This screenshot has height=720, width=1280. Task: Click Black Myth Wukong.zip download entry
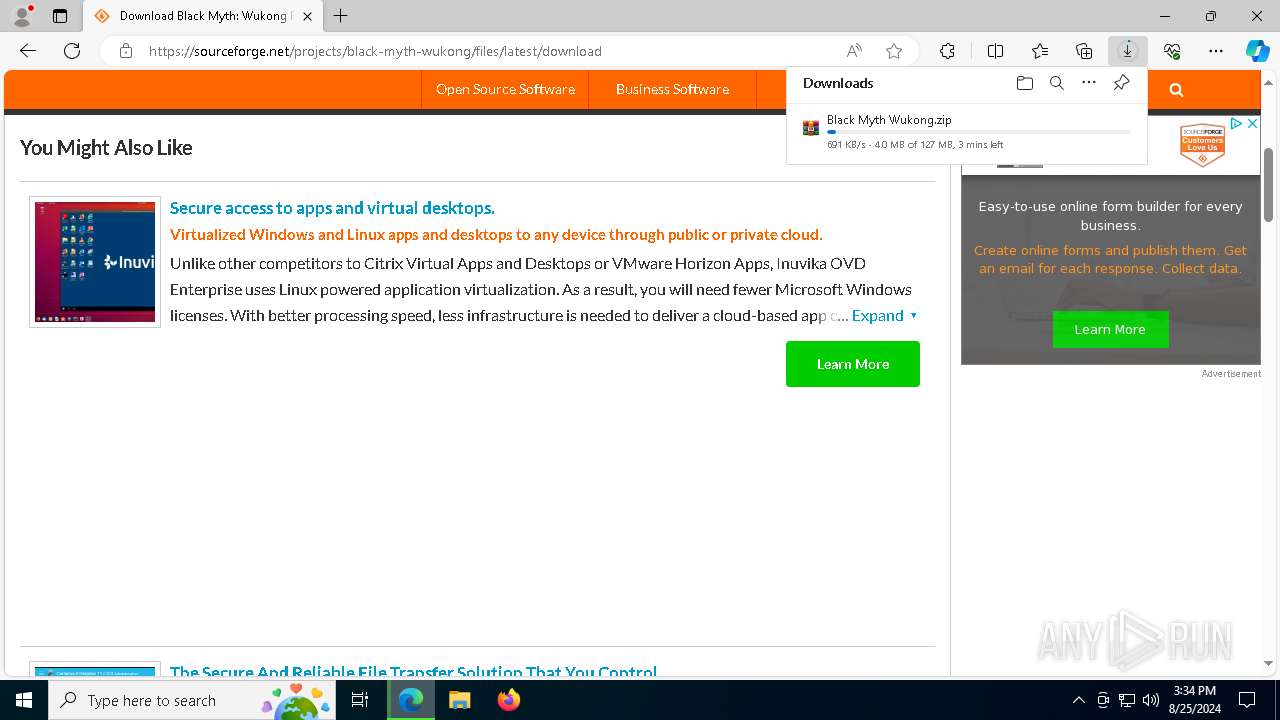point(966,132)
